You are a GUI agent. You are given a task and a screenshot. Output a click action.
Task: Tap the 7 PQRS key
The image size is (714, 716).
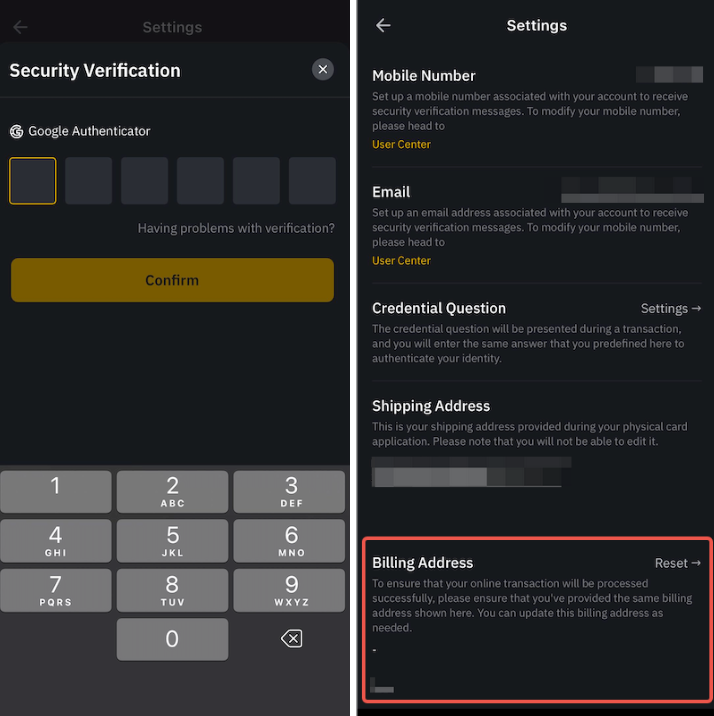[x=56, y=590]
